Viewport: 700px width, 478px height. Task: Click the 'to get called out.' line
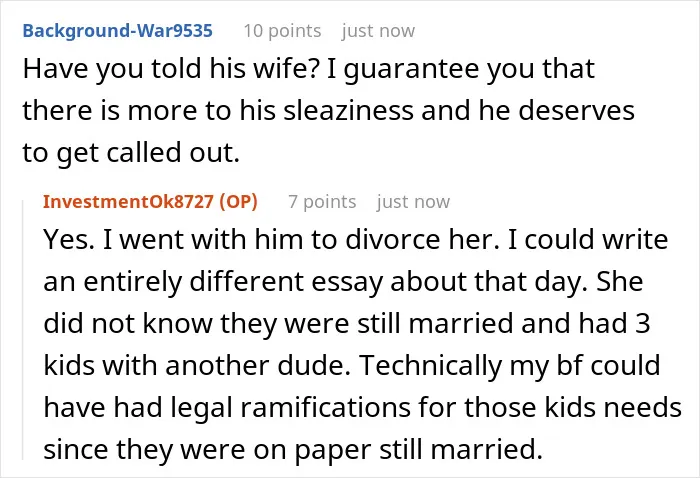point(131,153)
